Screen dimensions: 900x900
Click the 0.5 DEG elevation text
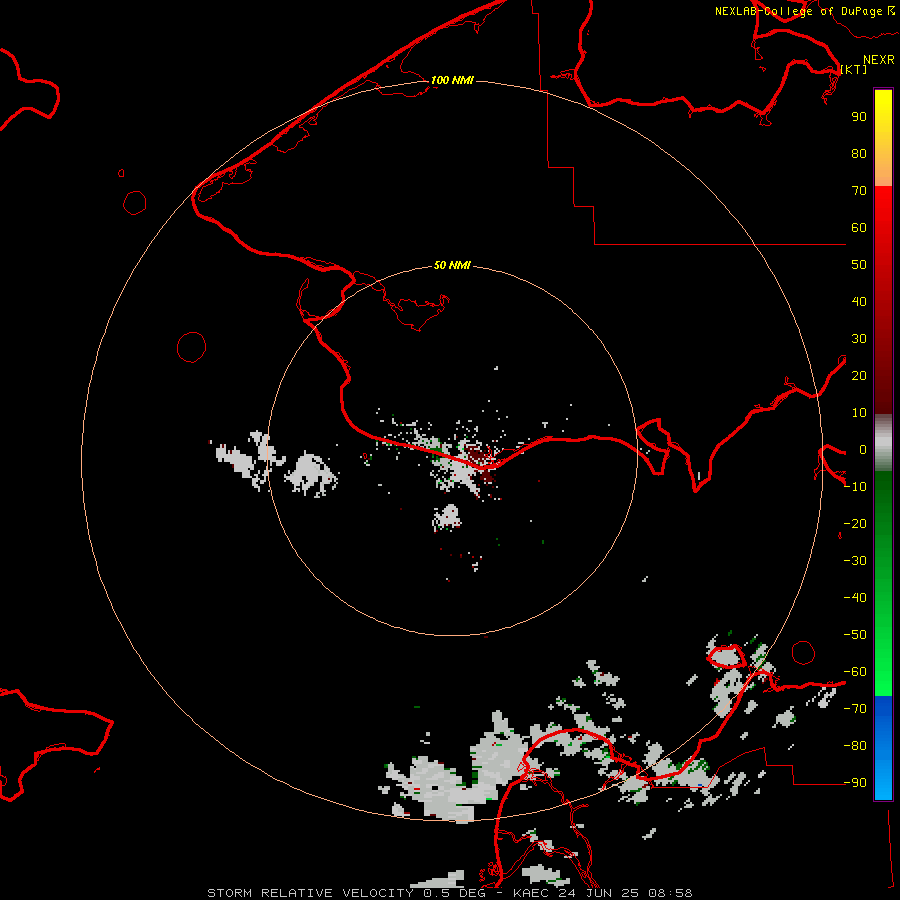point(455,893)
